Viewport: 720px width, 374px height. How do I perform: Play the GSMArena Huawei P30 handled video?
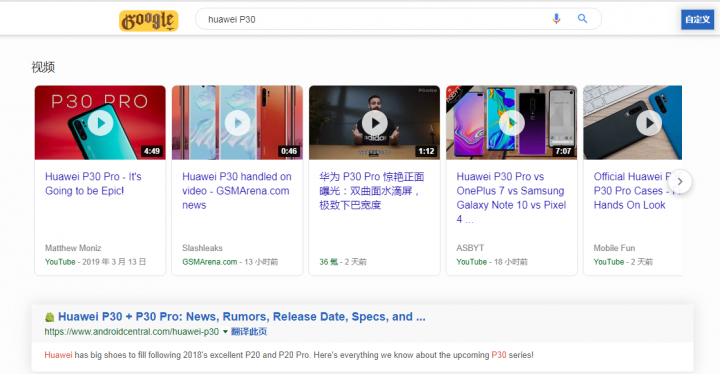237,123
